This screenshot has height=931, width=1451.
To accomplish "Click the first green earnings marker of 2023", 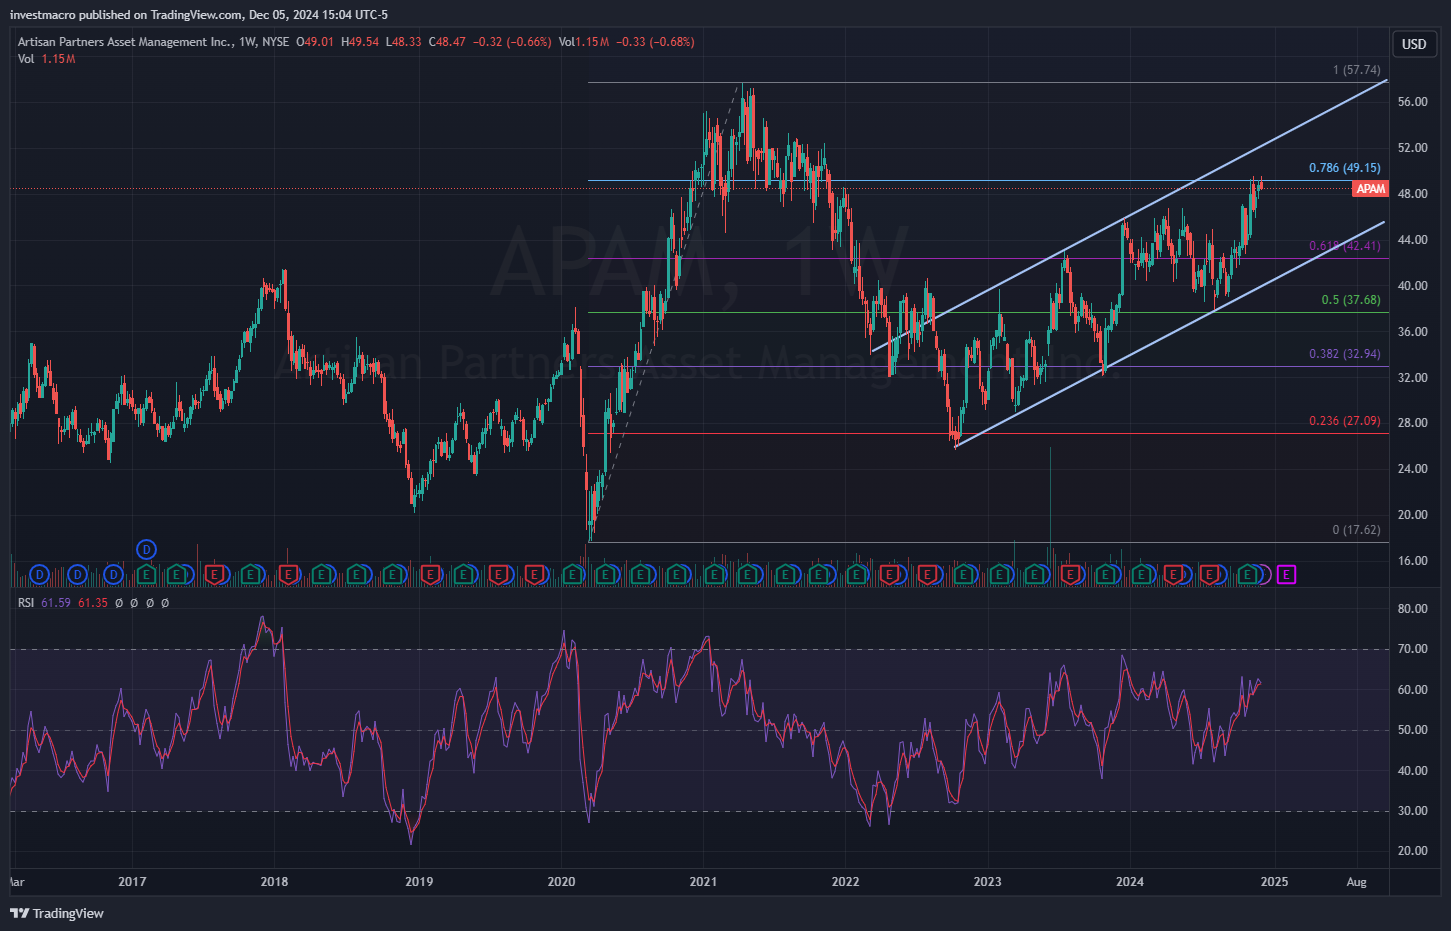I will [x=1000, y=575].
